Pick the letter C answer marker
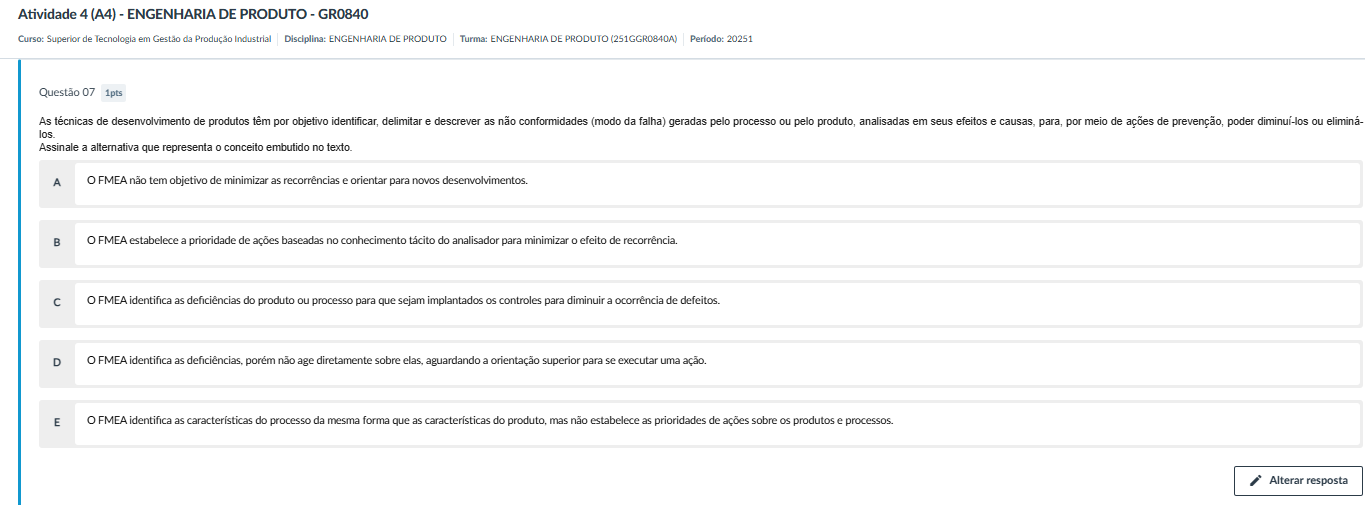Viewport: 1365px width, 505px height. click(x=57, y=302)
